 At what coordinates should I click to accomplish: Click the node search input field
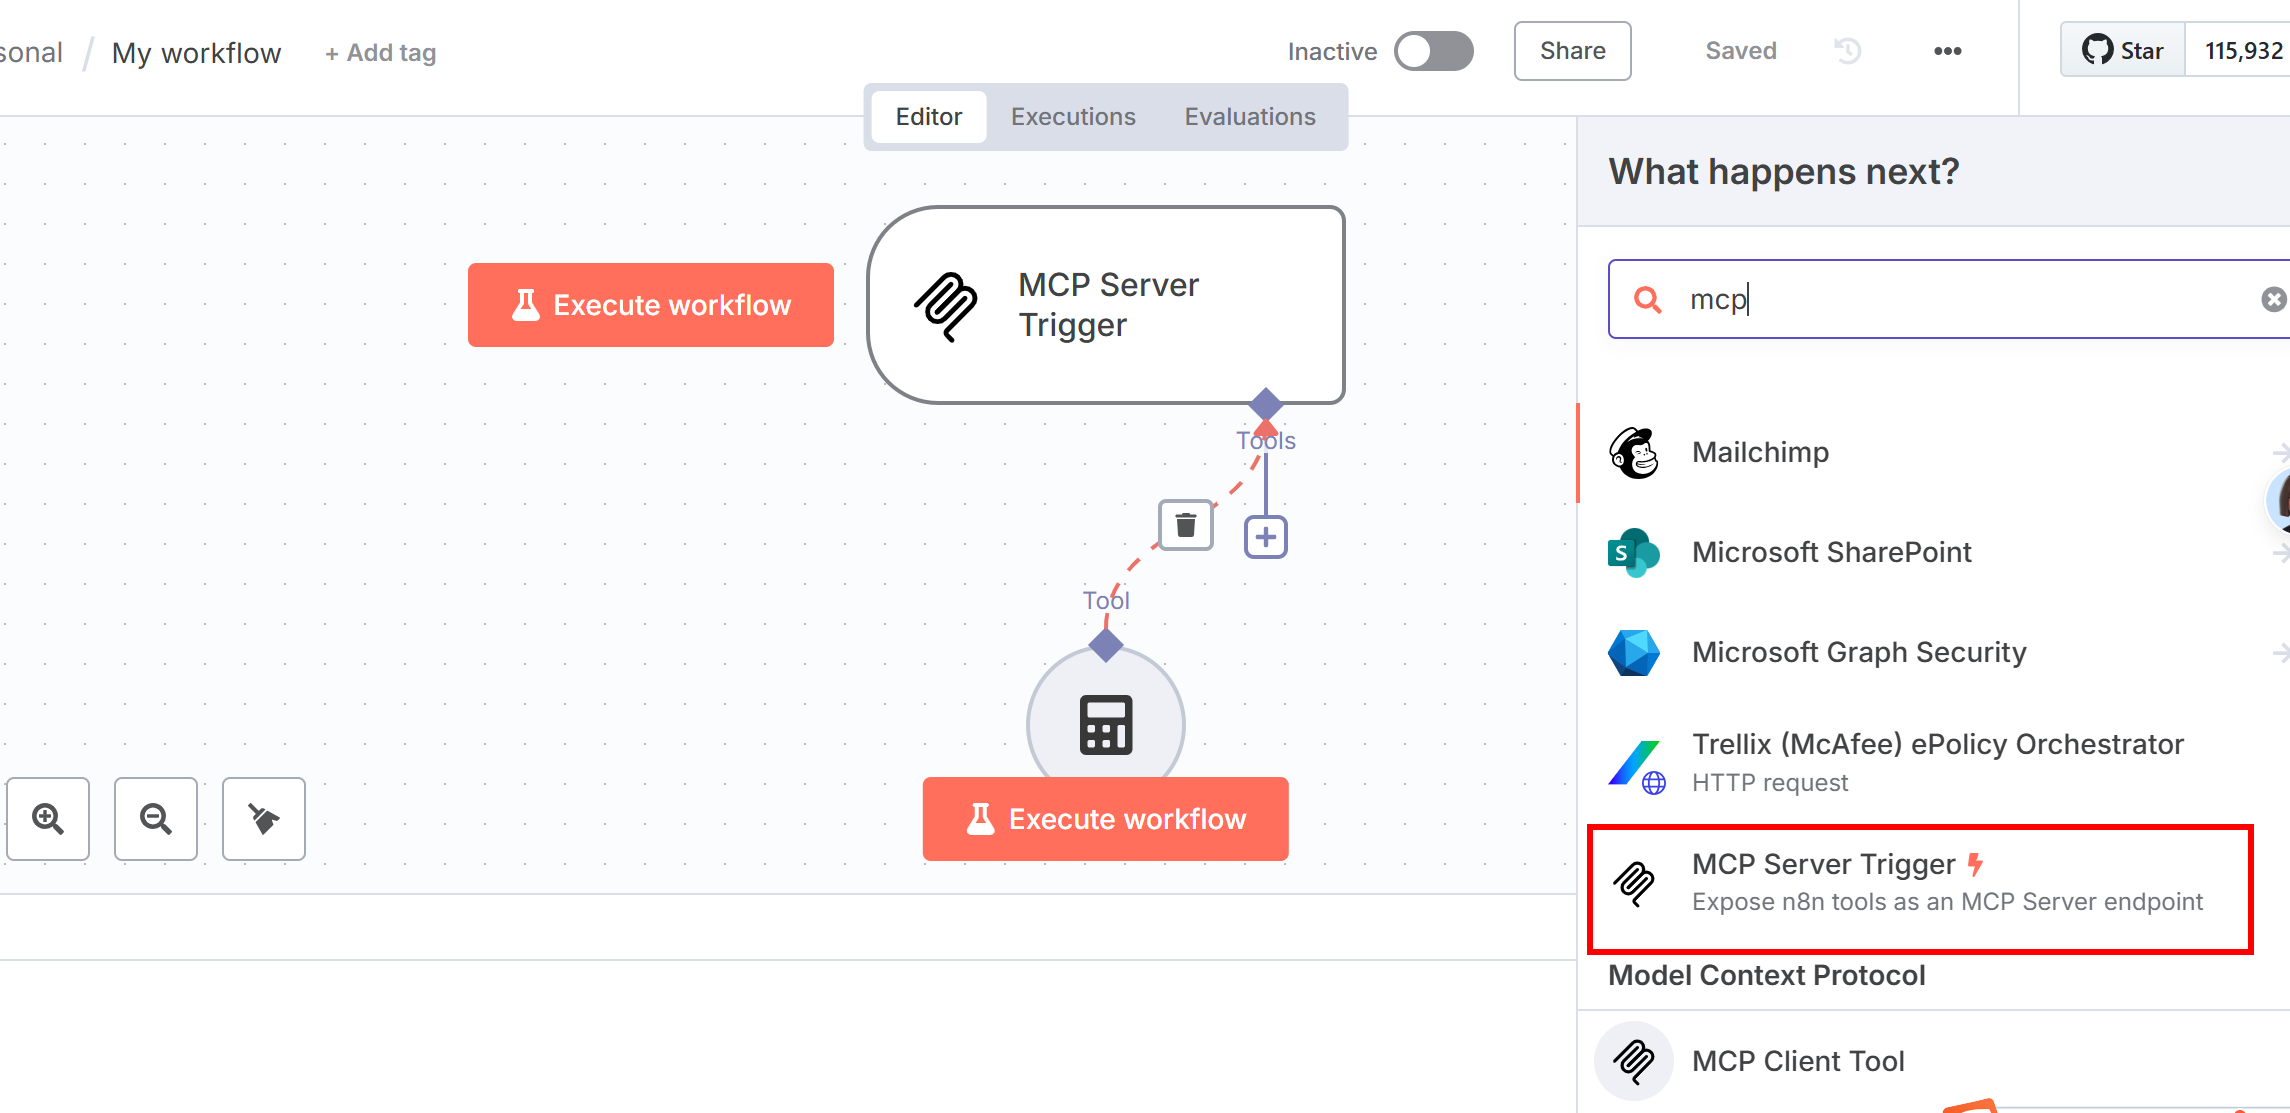[1950, 299]
